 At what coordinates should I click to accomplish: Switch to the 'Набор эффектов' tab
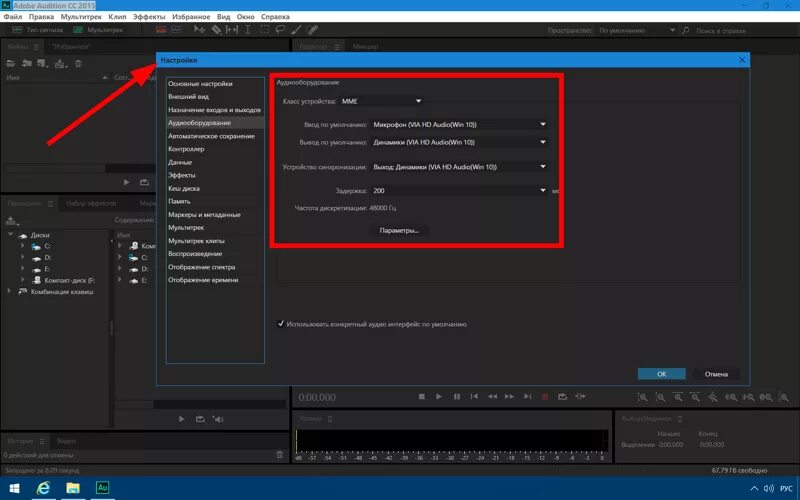point(91,203)
